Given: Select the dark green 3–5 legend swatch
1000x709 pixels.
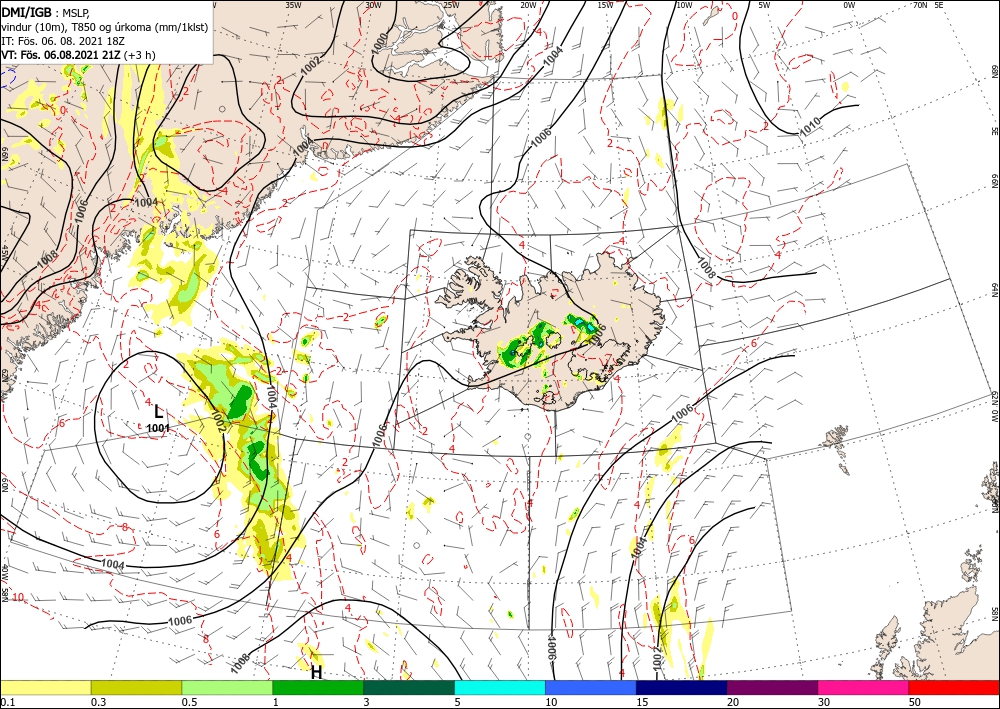Looking at the screenshot, I should [x=409, y=687].
